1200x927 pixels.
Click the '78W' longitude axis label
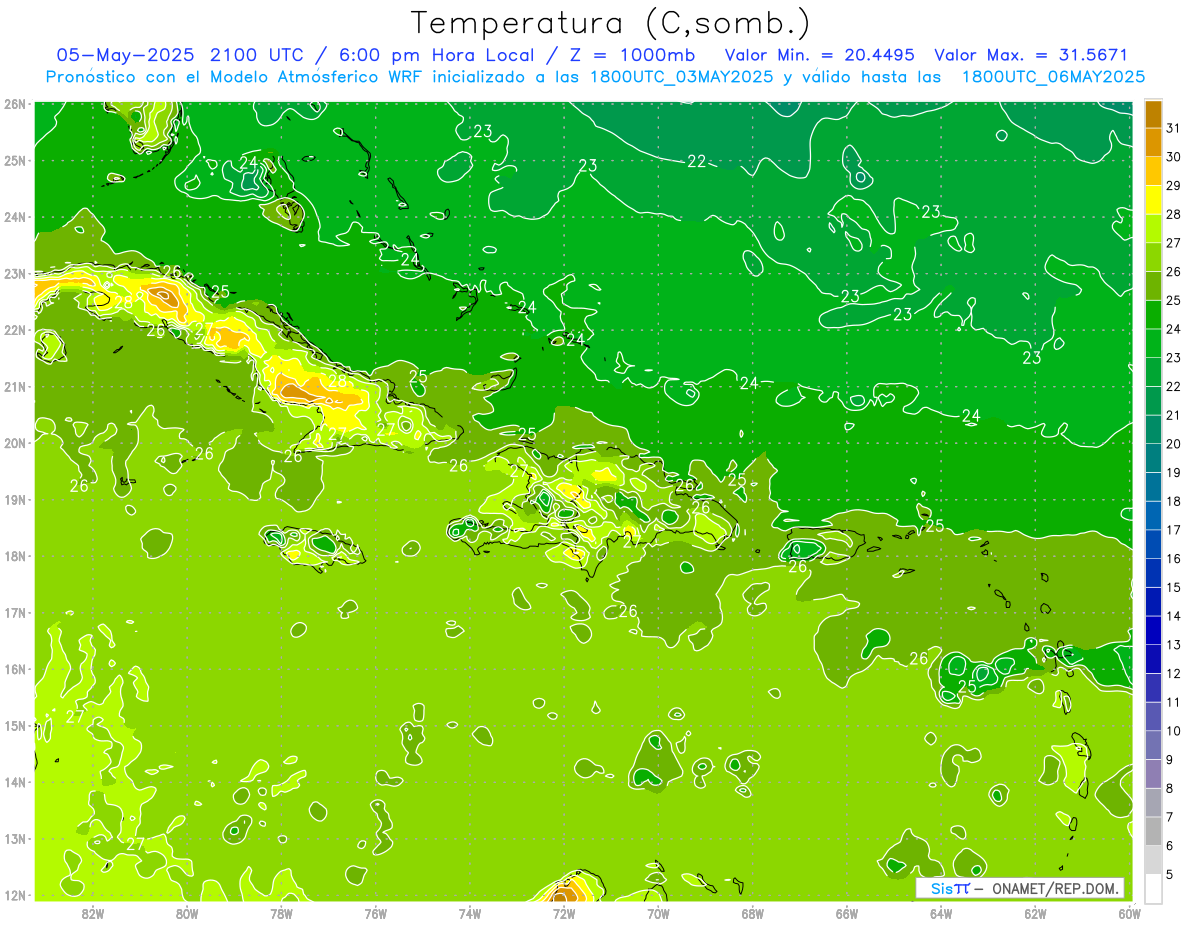point(281,913)
